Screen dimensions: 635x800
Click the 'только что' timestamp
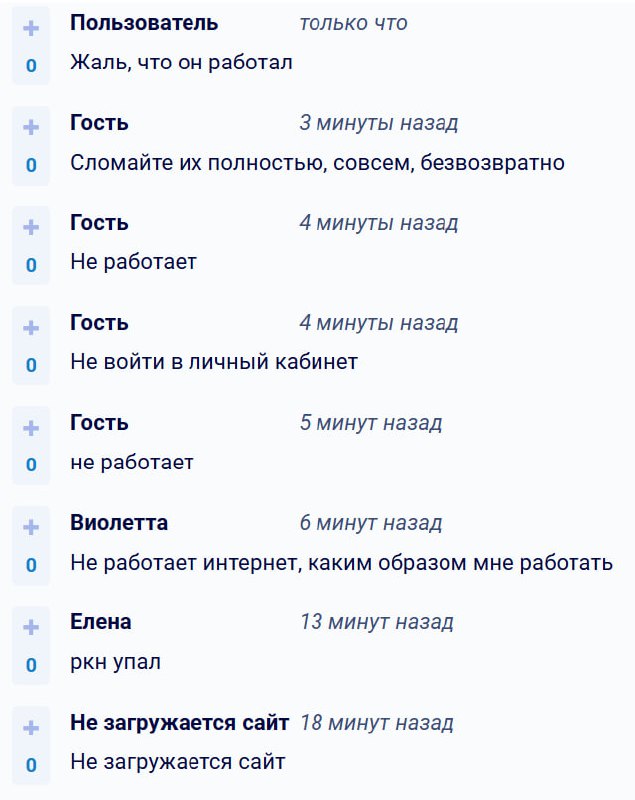coord(353,23)
